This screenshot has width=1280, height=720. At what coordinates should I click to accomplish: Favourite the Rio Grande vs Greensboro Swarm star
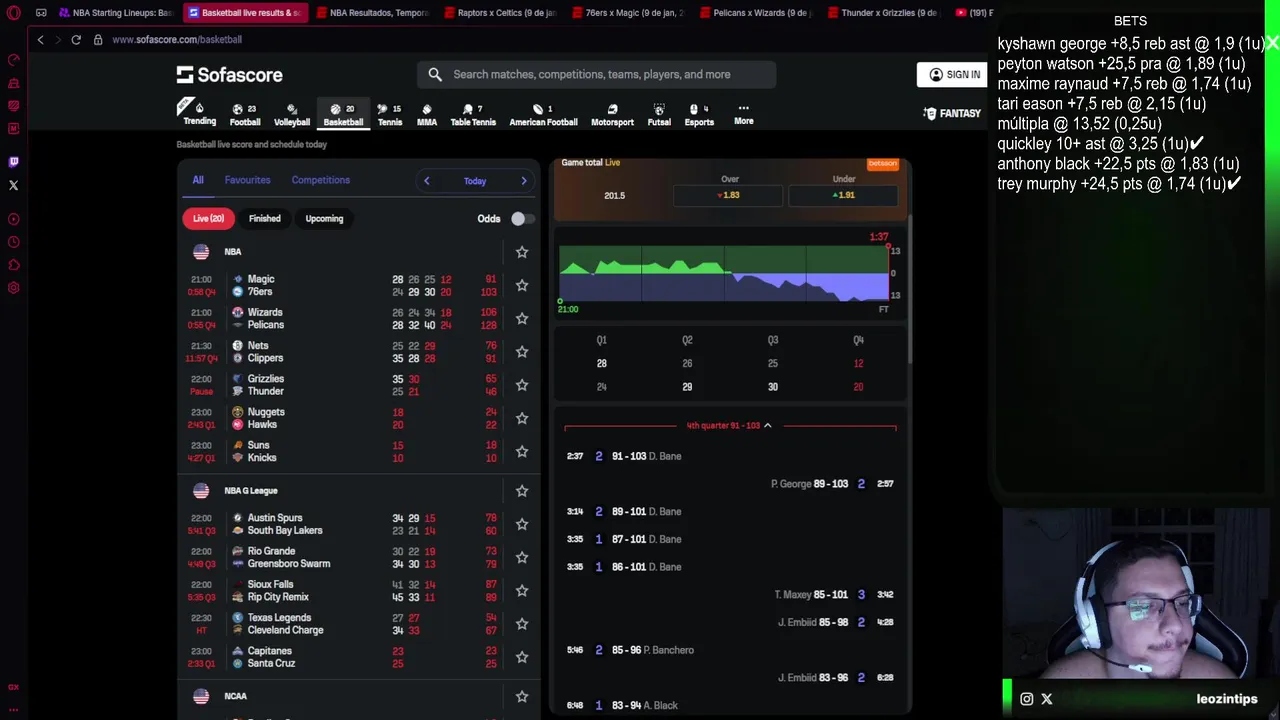(x=521, y=557)
